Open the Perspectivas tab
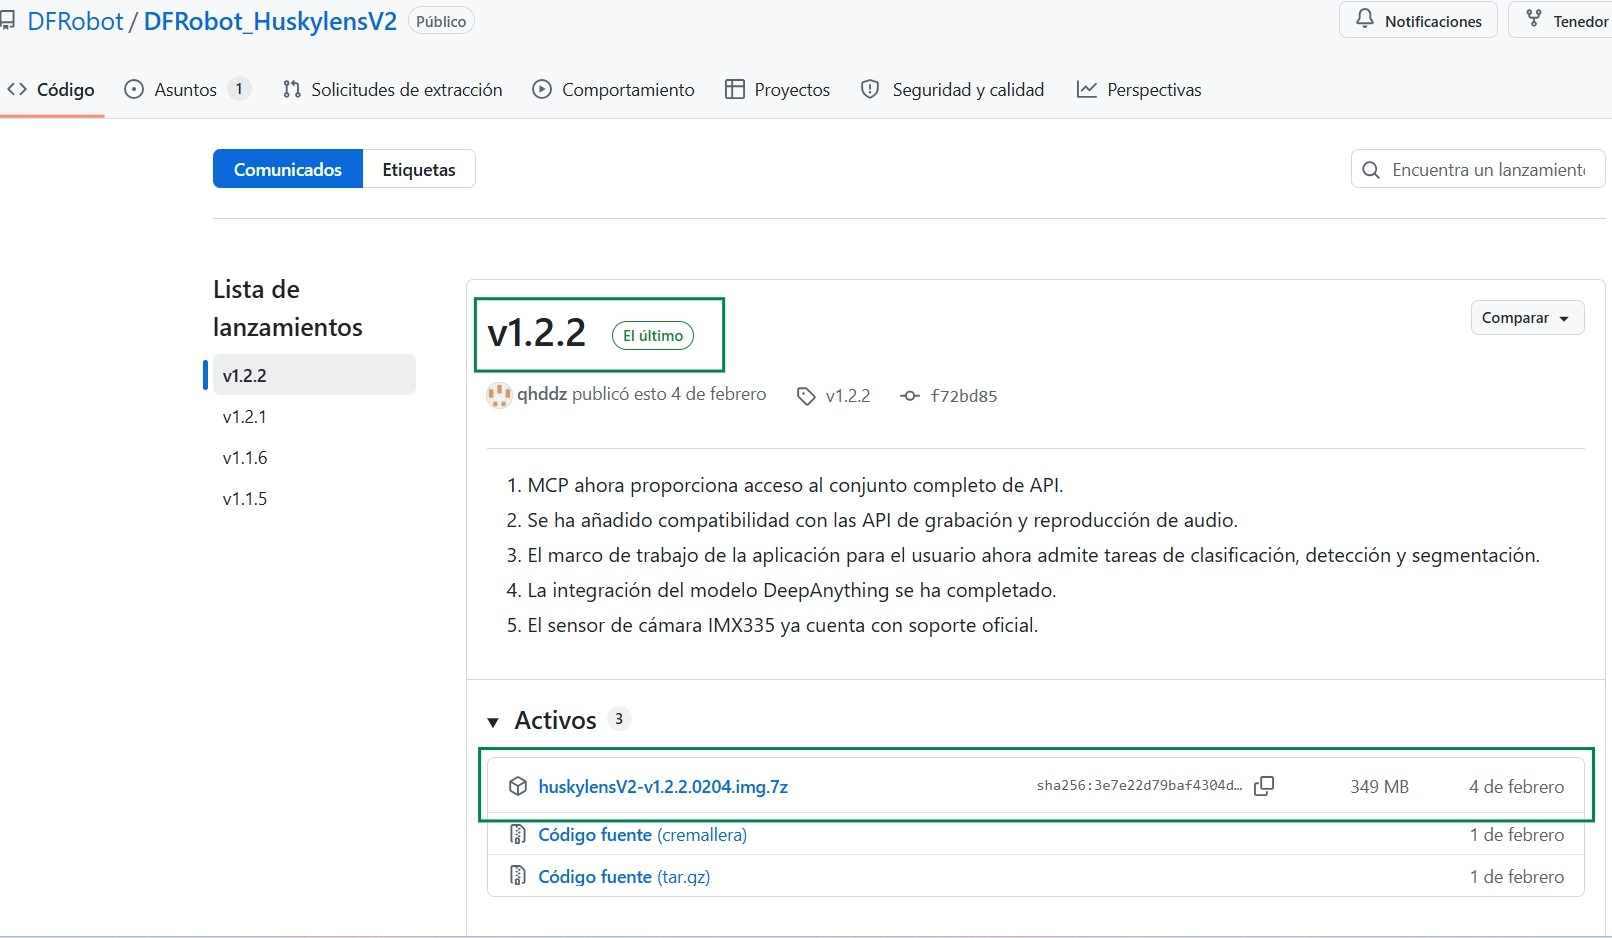1612x938 pixels. pyautogui.click(x=1139, y=89)
